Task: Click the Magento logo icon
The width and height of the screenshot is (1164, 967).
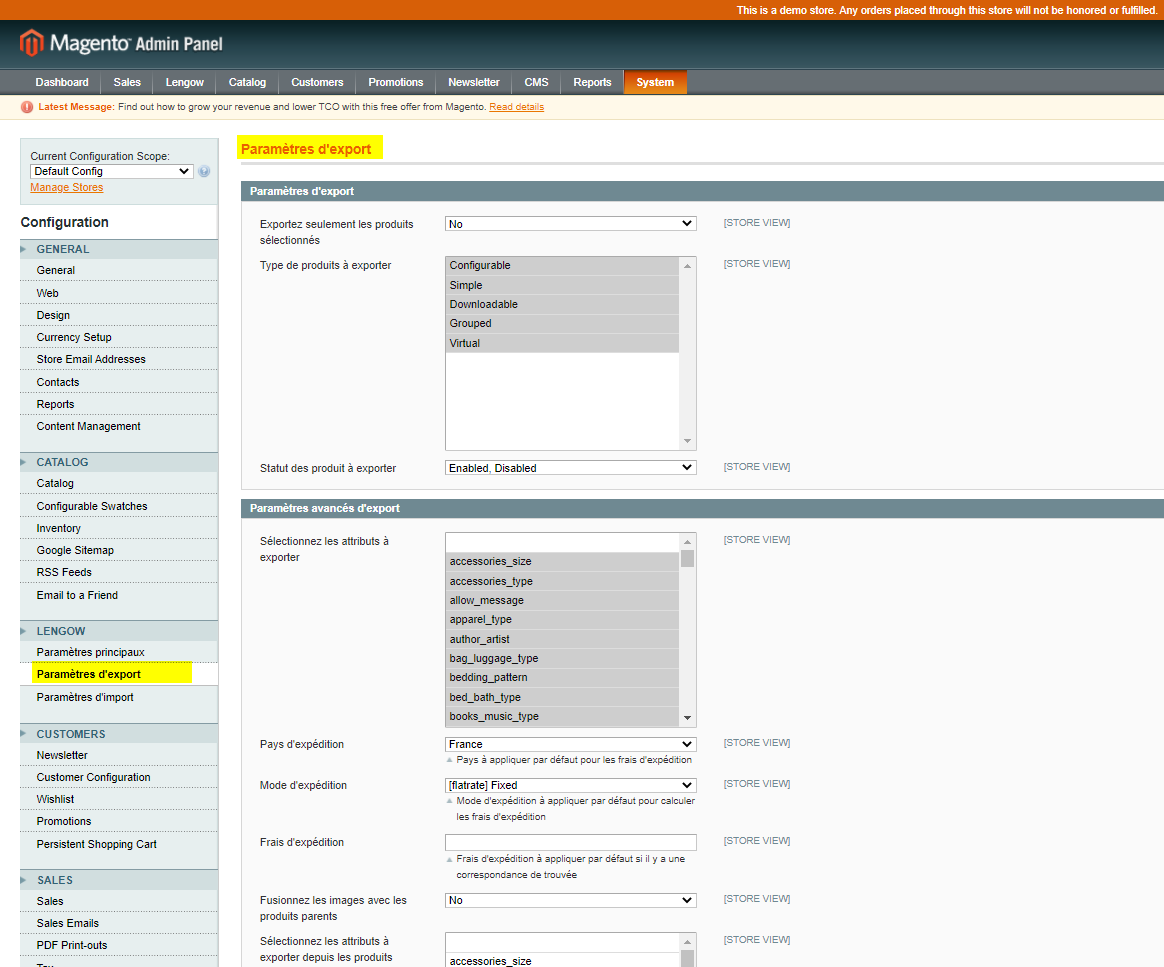Action: pyautogui.click(x=31, y=43)
